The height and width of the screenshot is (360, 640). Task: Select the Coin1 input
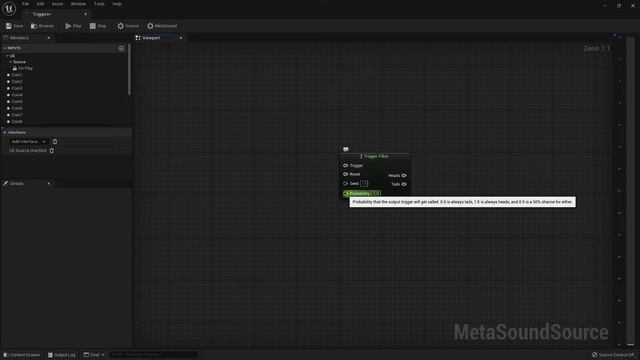tap(17, 75)
